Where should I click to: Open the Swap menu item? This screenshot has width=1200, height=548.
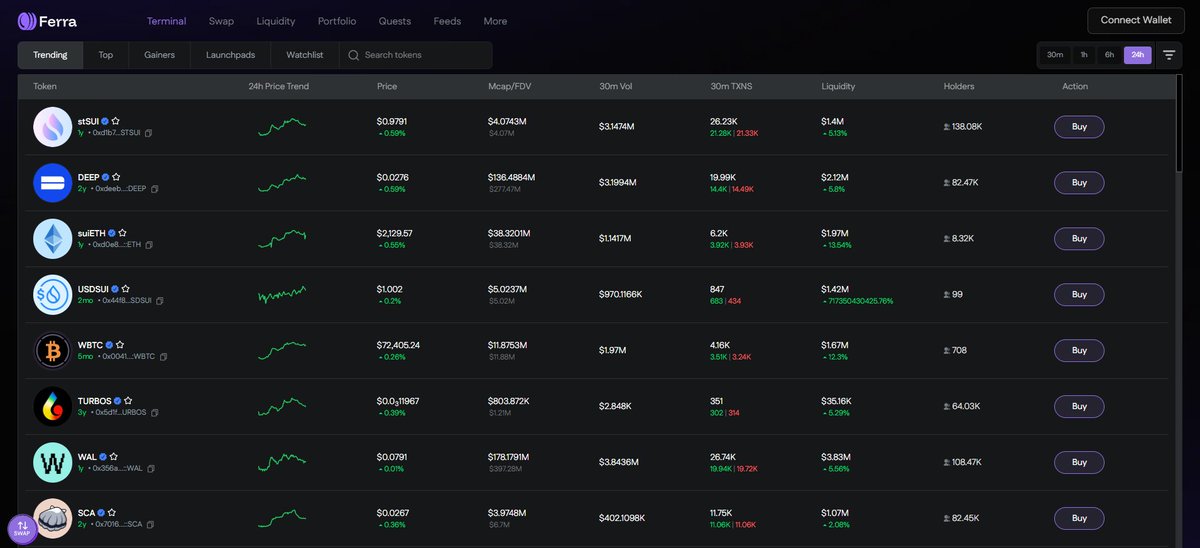(221, 21)
